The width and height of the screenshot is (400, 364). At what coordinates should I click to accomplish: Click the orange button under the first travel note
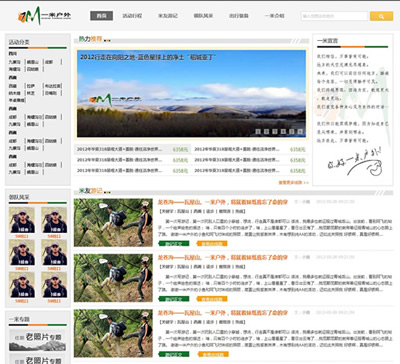point(212,243)
